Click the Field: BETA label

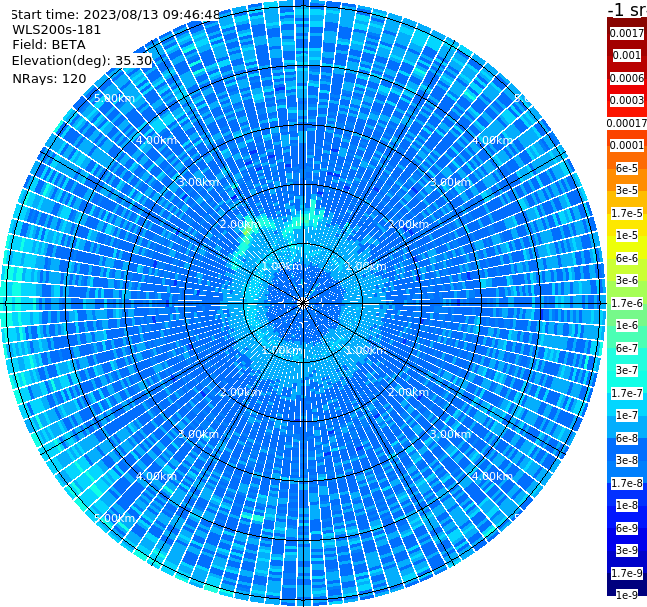(x=49, y=45)
